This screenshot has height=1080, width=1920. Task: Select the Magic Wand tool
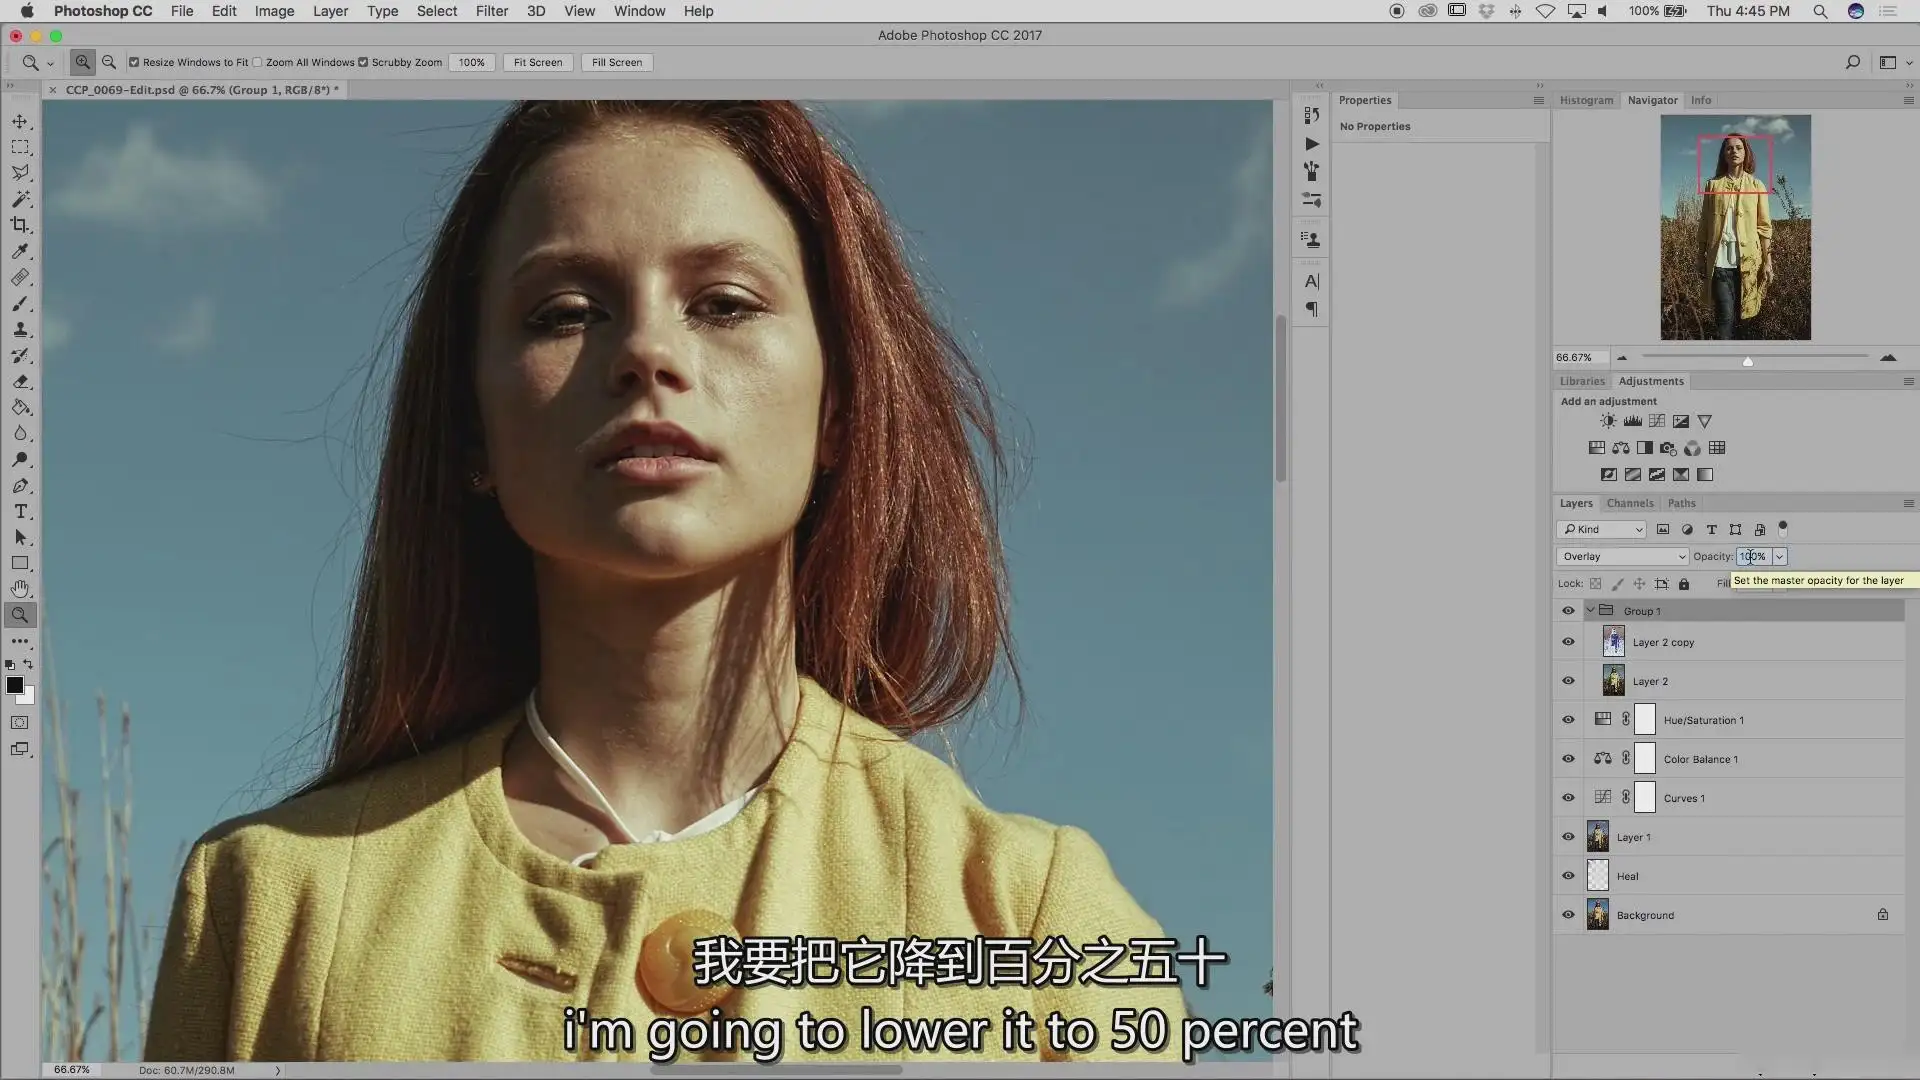click(20, 199)
